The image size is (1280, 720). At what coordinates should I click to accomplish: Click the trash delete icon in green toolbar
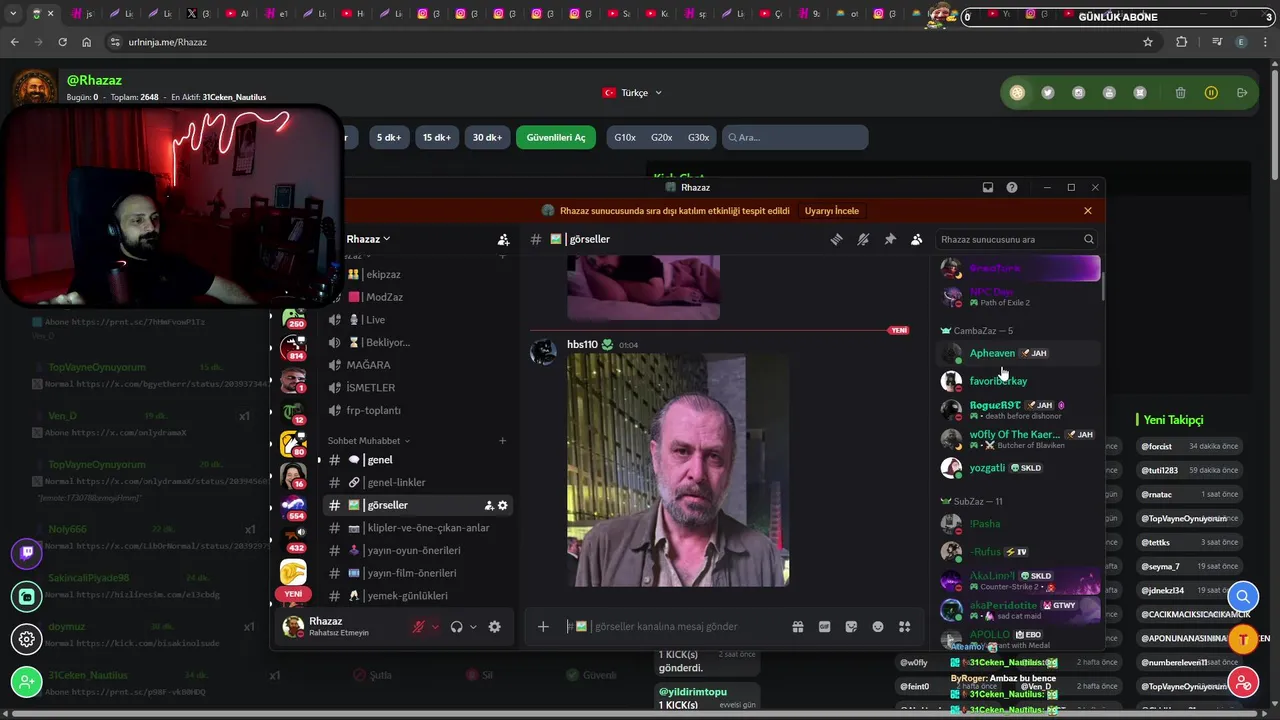[x=1181, y=93]
